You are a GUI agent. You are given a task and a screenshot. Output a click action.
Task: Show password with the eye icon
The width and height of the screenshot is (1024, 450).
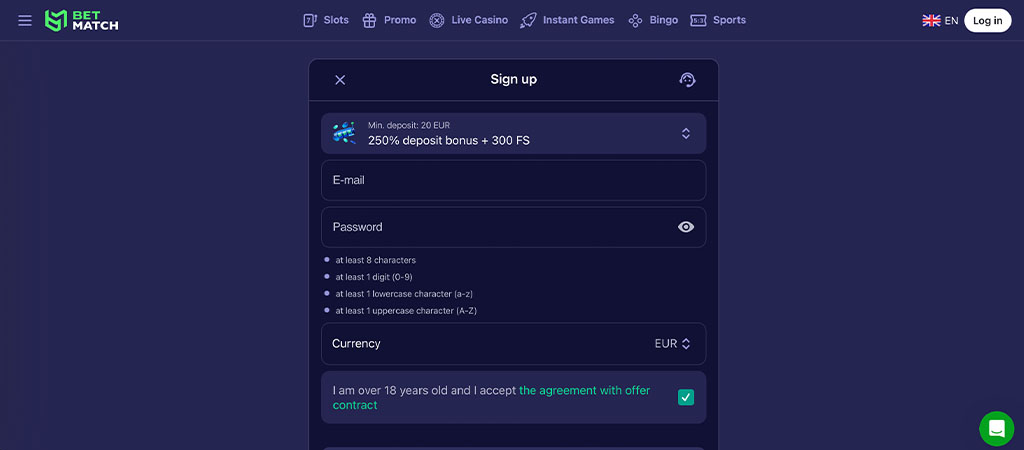686,227
